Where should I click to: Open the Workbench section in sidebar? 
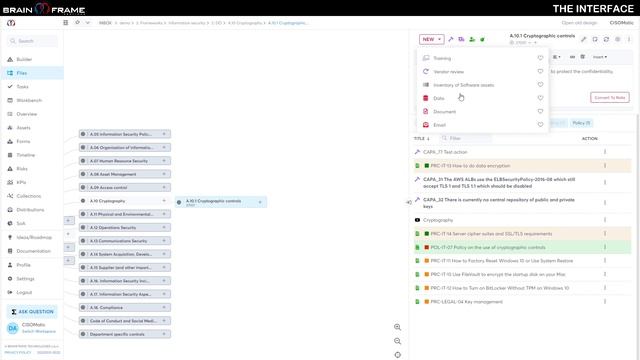29,100
